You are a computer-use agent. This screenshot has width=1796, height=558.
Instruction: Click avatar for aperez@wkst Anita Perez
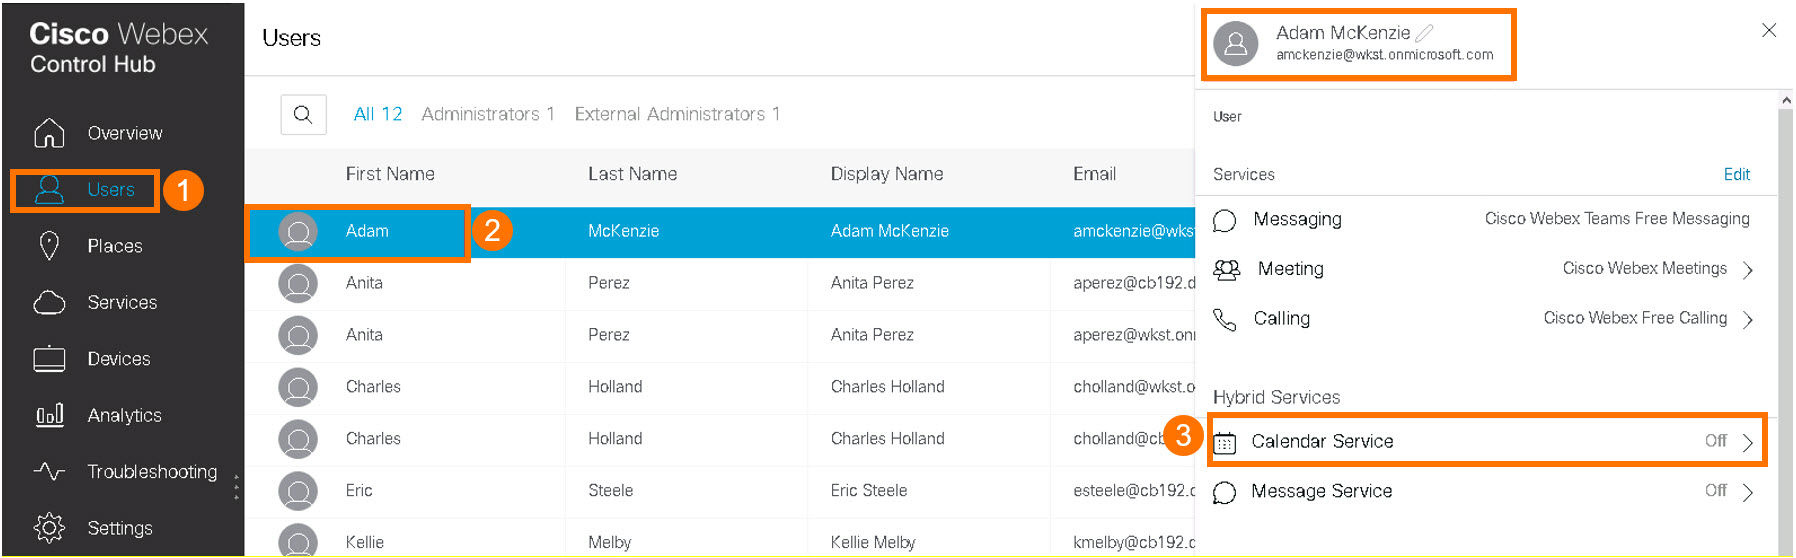[x=298, y=336]
